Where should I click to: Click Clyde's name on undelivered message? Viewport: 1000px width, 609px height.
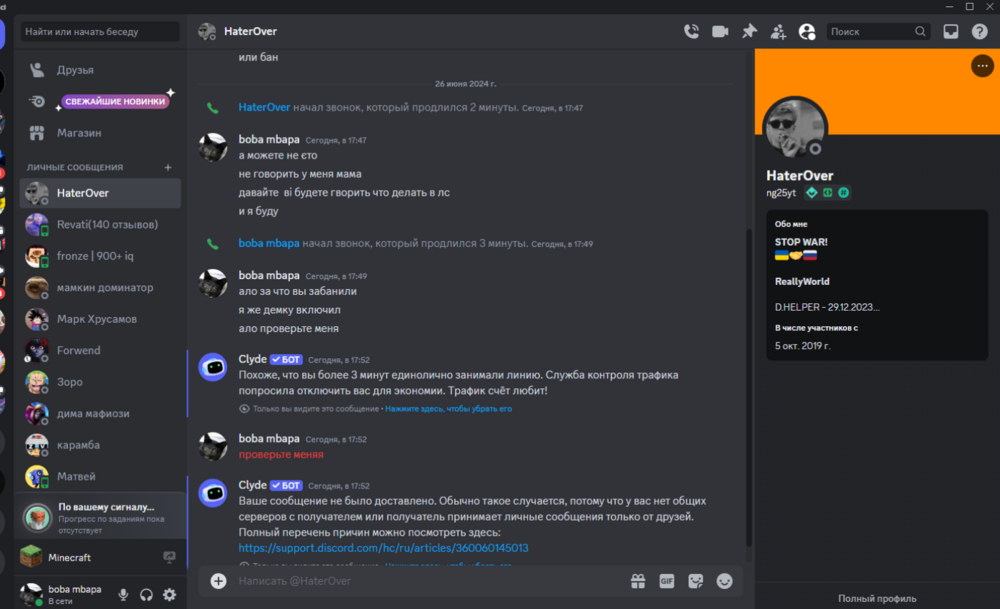point(253,485)
